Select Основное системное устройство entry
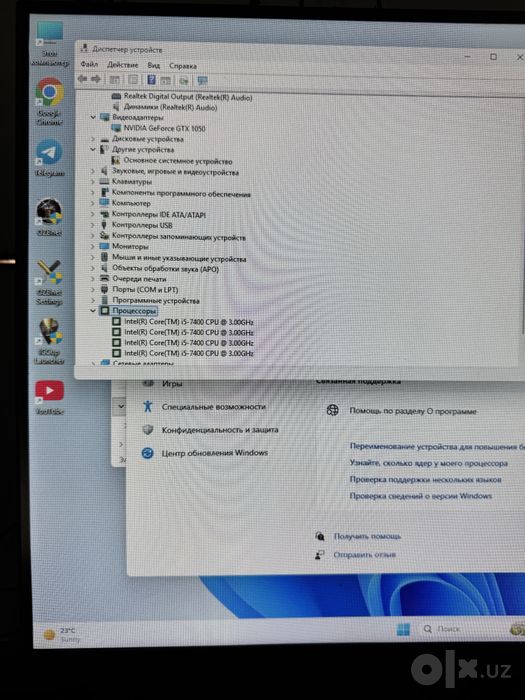525x700 pixels. pyautogui.click(x=178, y=161)
